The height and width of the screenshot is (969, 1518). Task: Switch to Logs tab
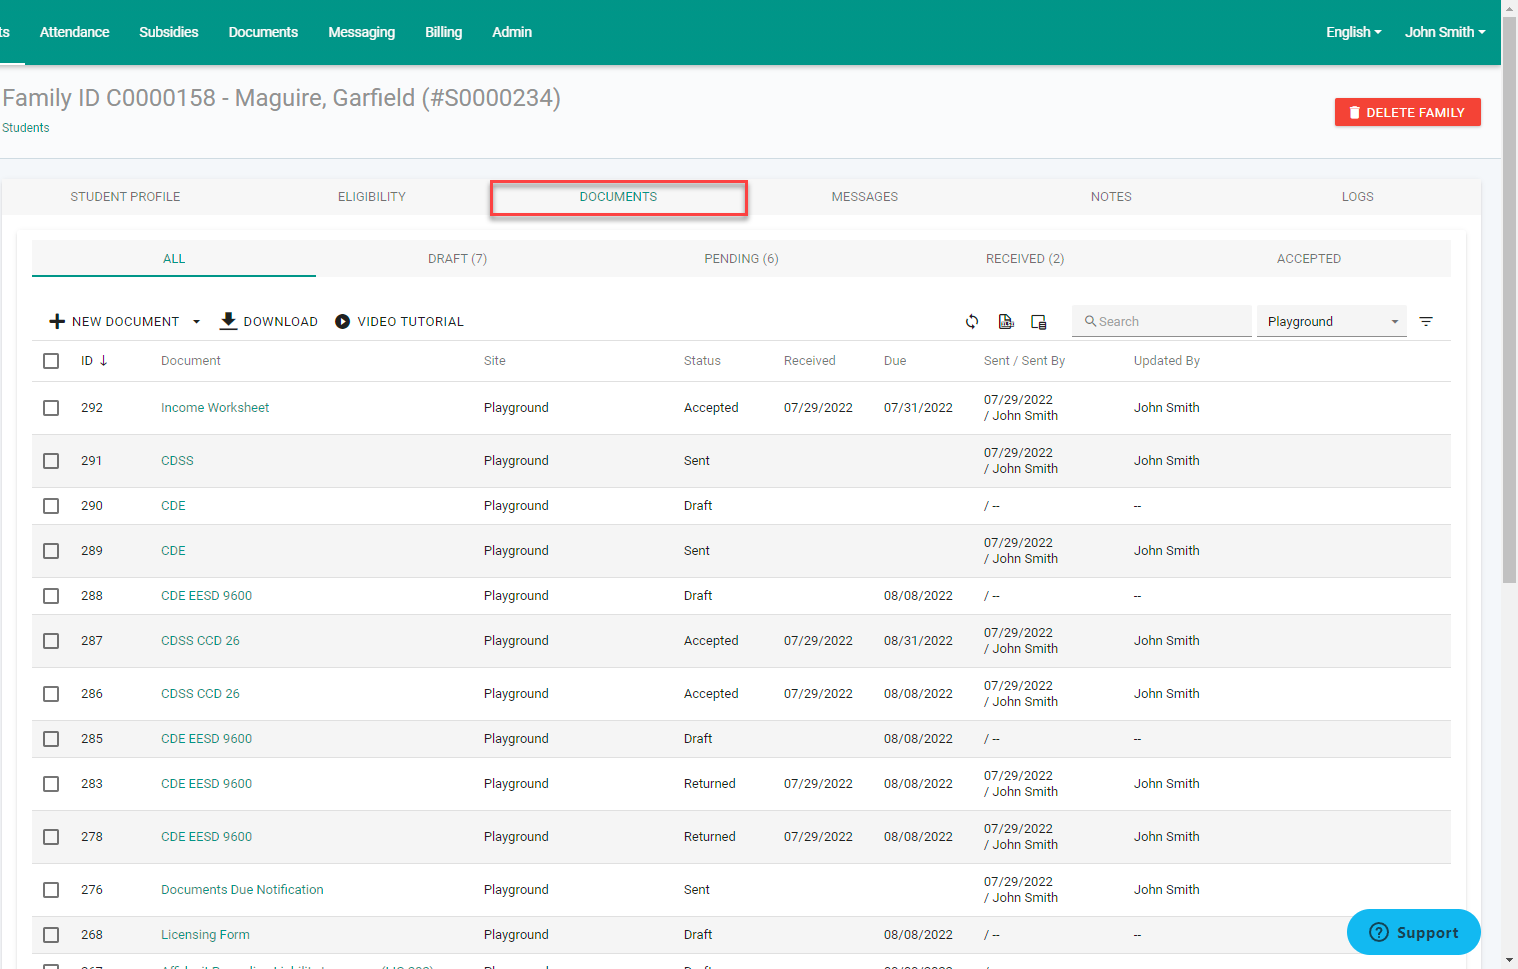pyautogui.click(x=1357, y=197)
